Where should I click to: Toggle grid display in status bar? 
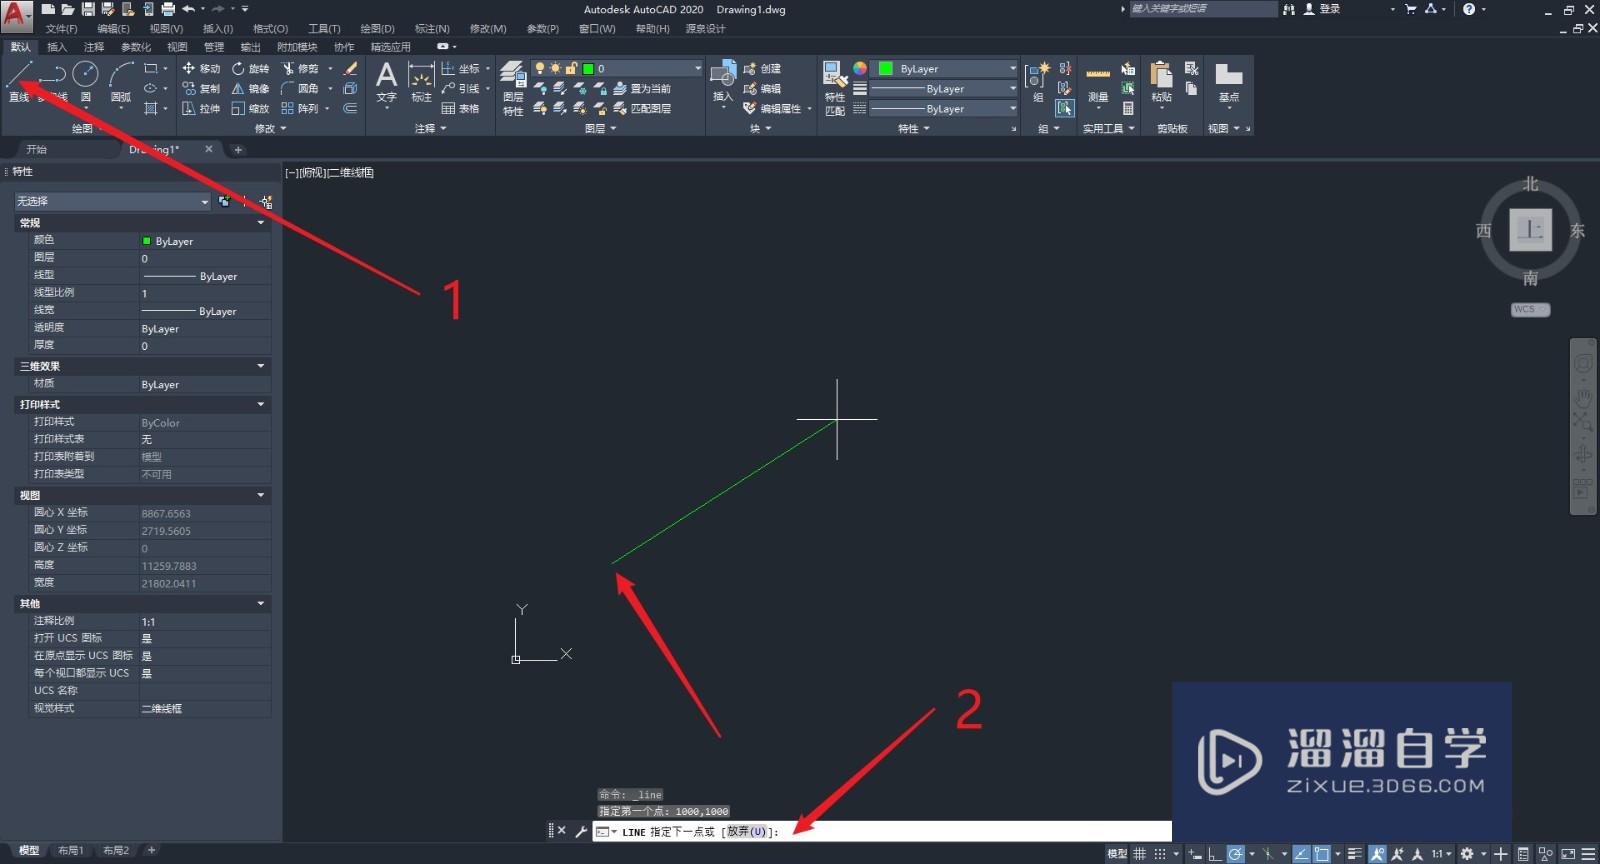[x=1139, y=854]
